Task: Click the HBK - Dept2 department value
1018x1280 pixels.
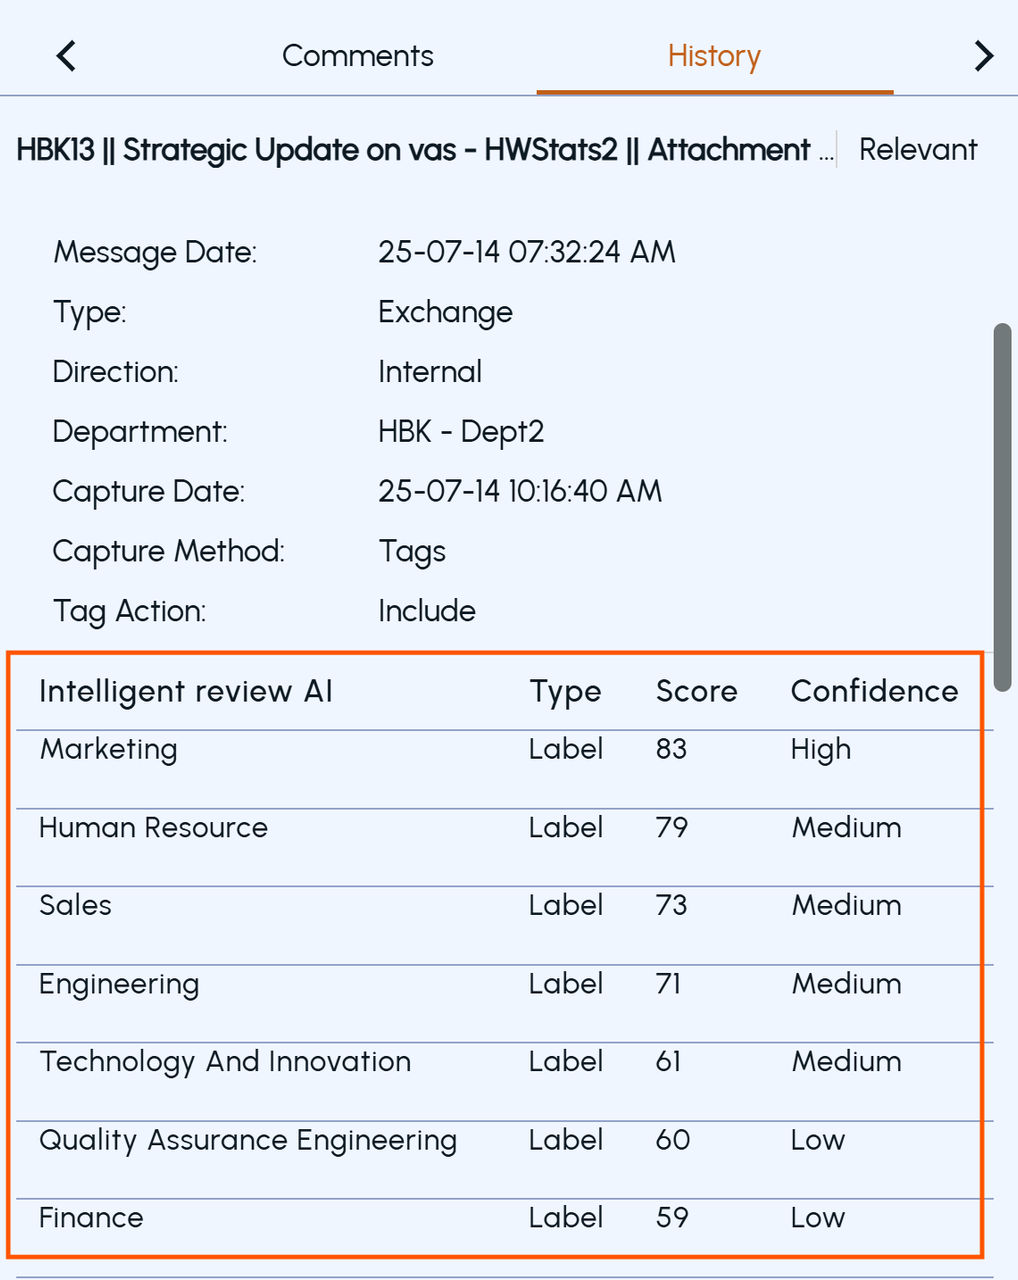Action: pos(461,432)
